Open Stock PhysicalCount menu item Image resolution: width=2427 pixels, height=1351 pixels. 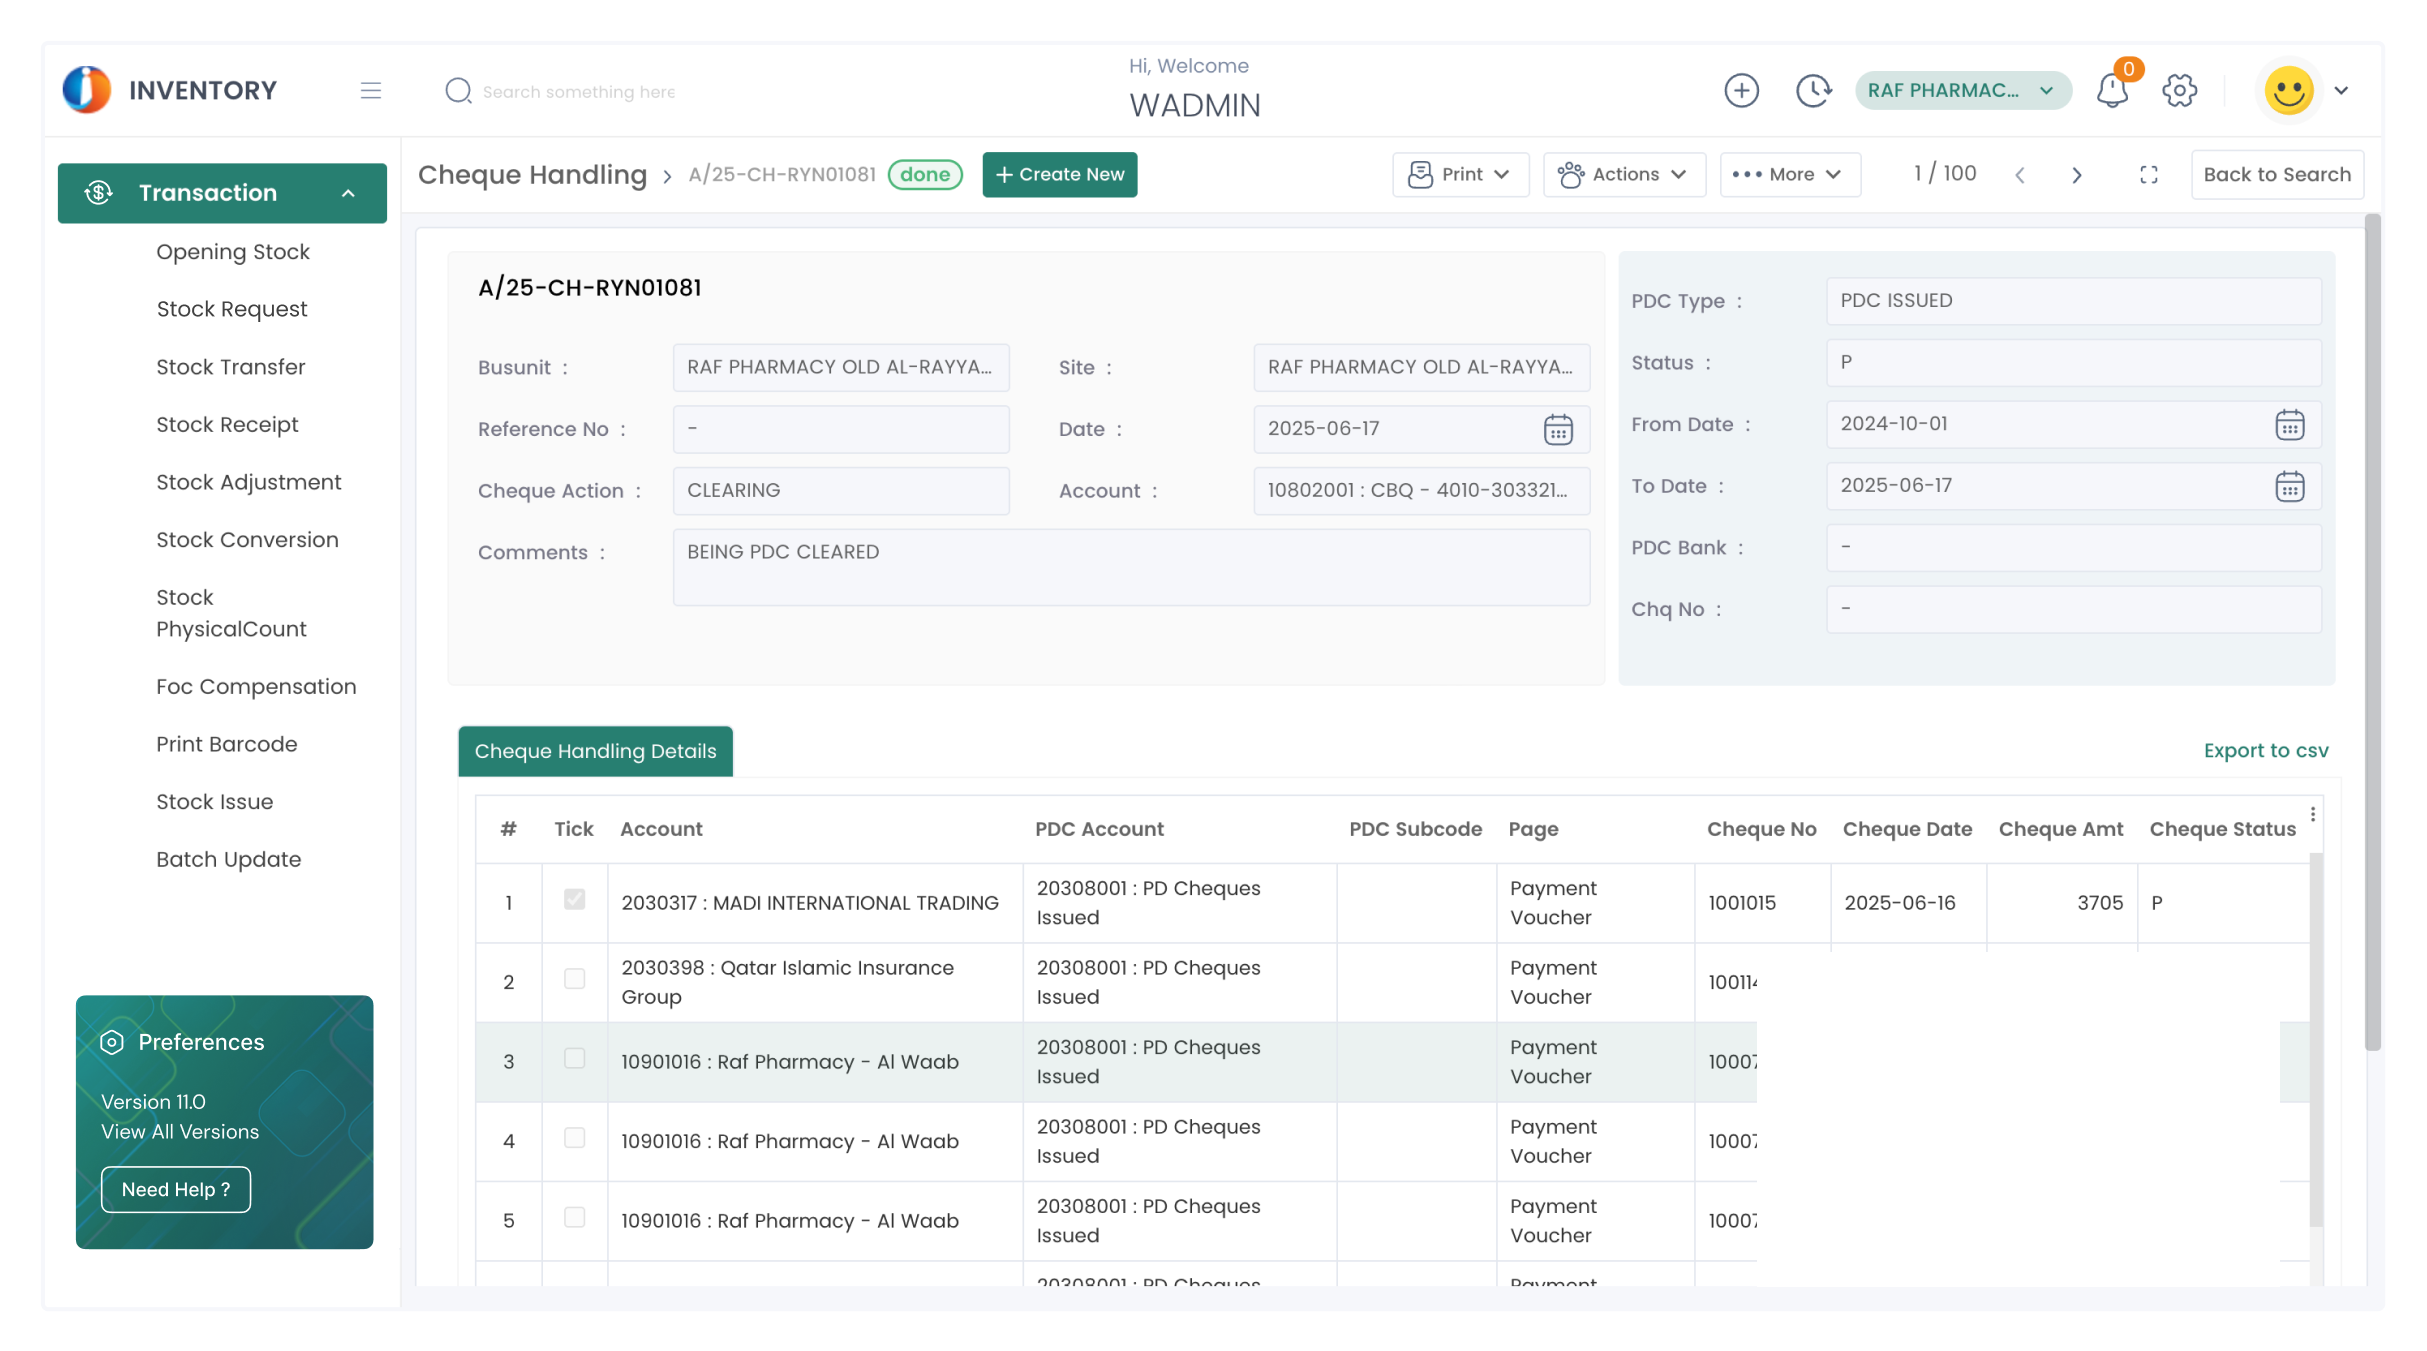pyautogui.click(x=231, y=613)
